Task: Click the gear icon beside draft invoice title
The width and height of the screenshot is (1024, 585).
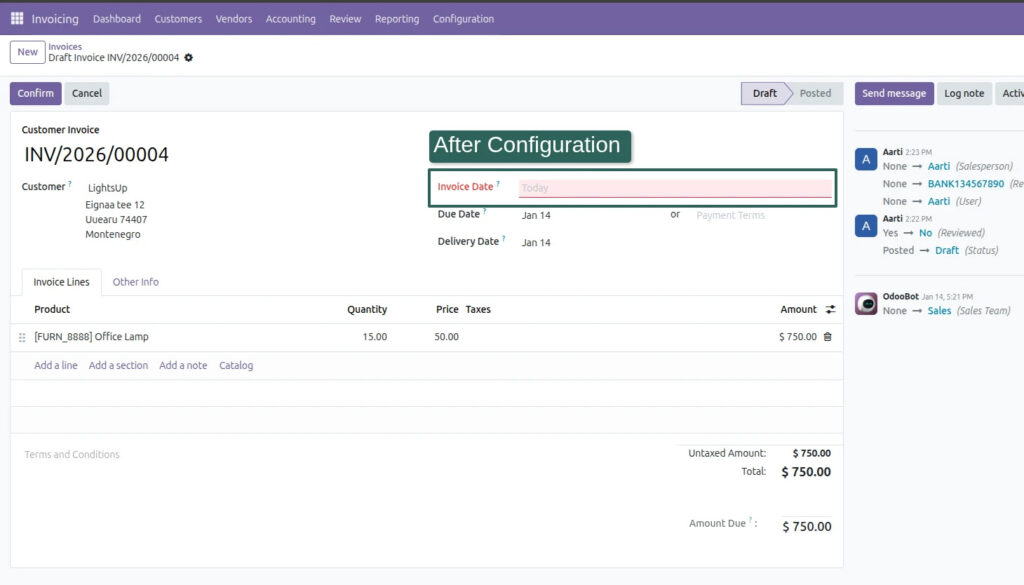Action: click(189, 58)
